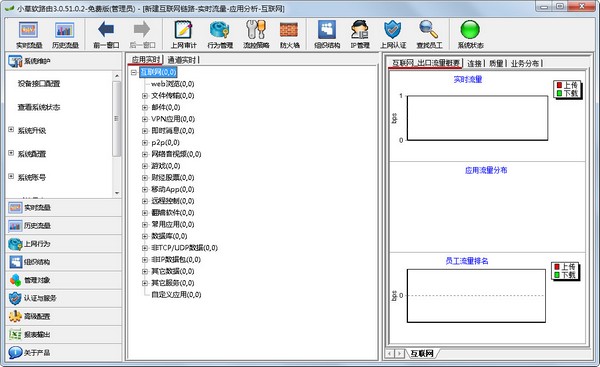The width and height of the screenshot is (600, 367).
Task: Check the green 系统状态 indicator
Action: (x=470, y=35)
